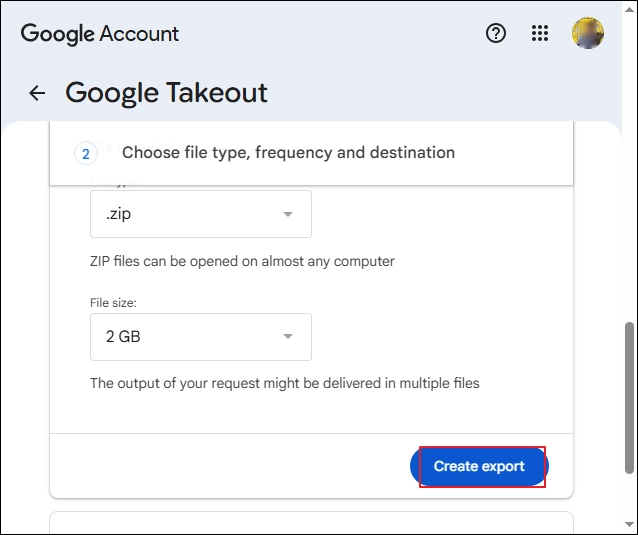Open the Google apps grid icon
Screen dimensions: 638x535
(x=540, y=33)
